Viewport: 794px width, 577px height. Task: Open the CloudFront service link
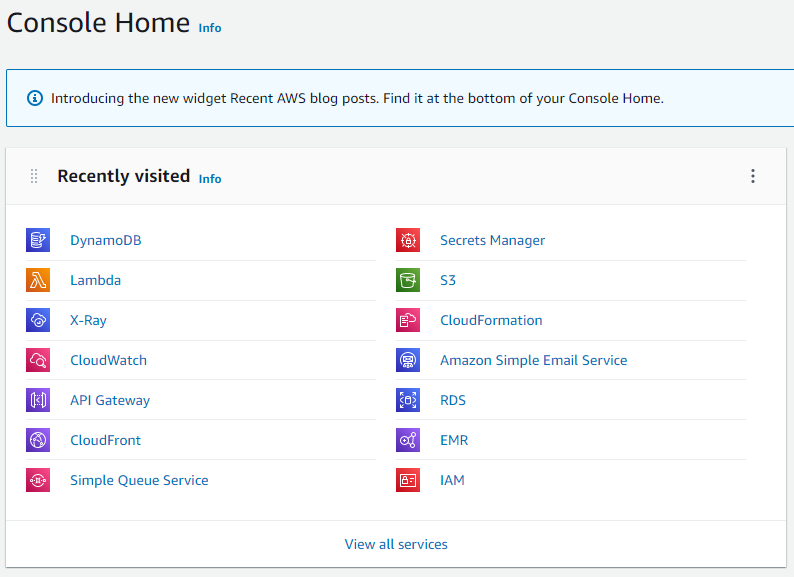click(105, 440)
